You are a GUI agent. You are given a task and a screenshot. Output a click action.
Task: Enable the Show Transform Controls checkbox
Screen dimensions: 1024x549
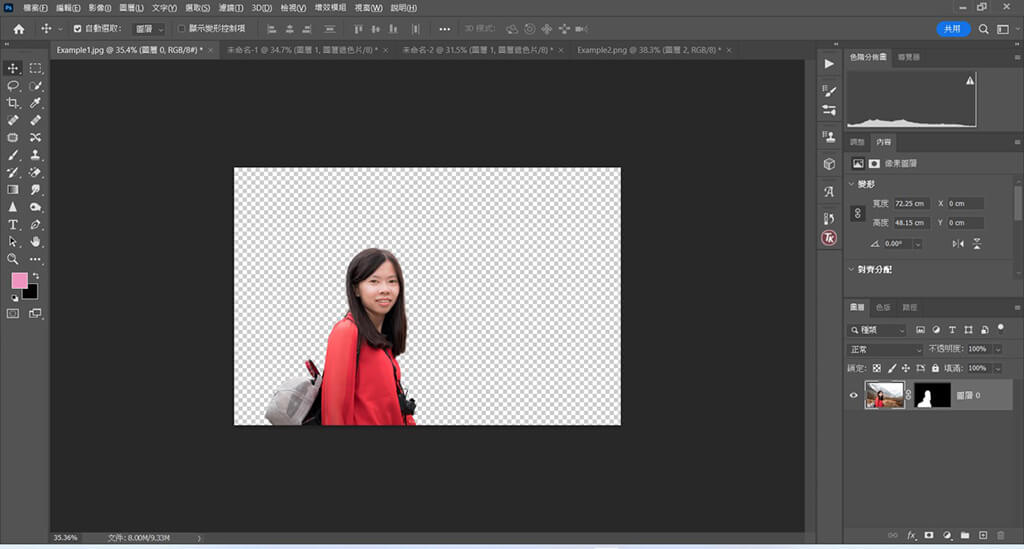[x=182, y=29]
